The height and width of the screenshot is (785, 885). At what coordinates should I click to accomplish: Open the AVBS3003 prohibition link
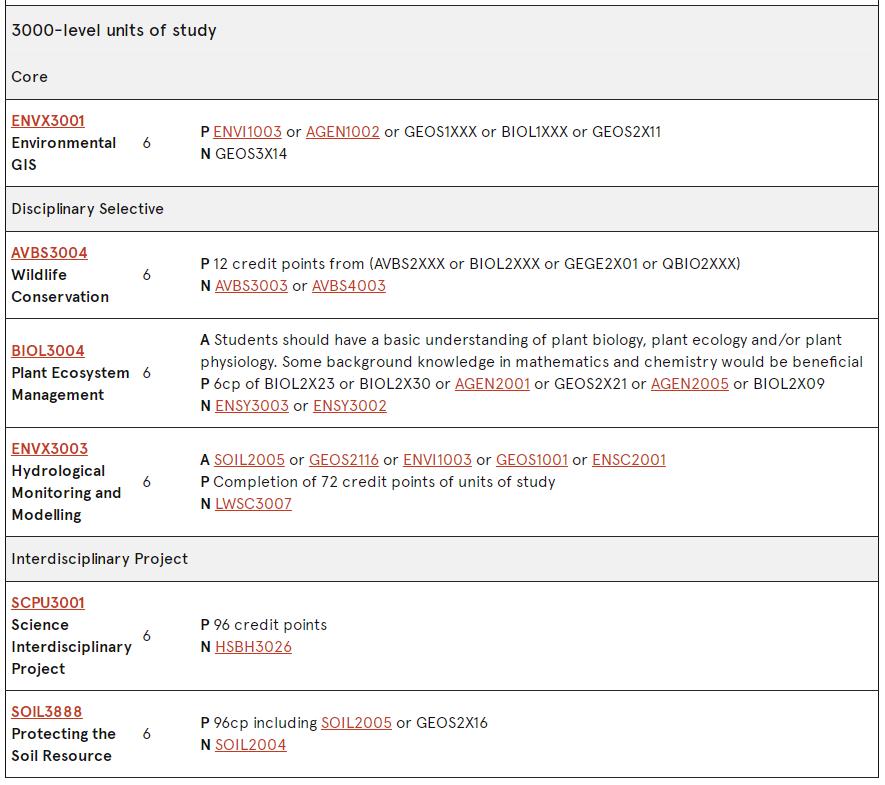(251, 286)
